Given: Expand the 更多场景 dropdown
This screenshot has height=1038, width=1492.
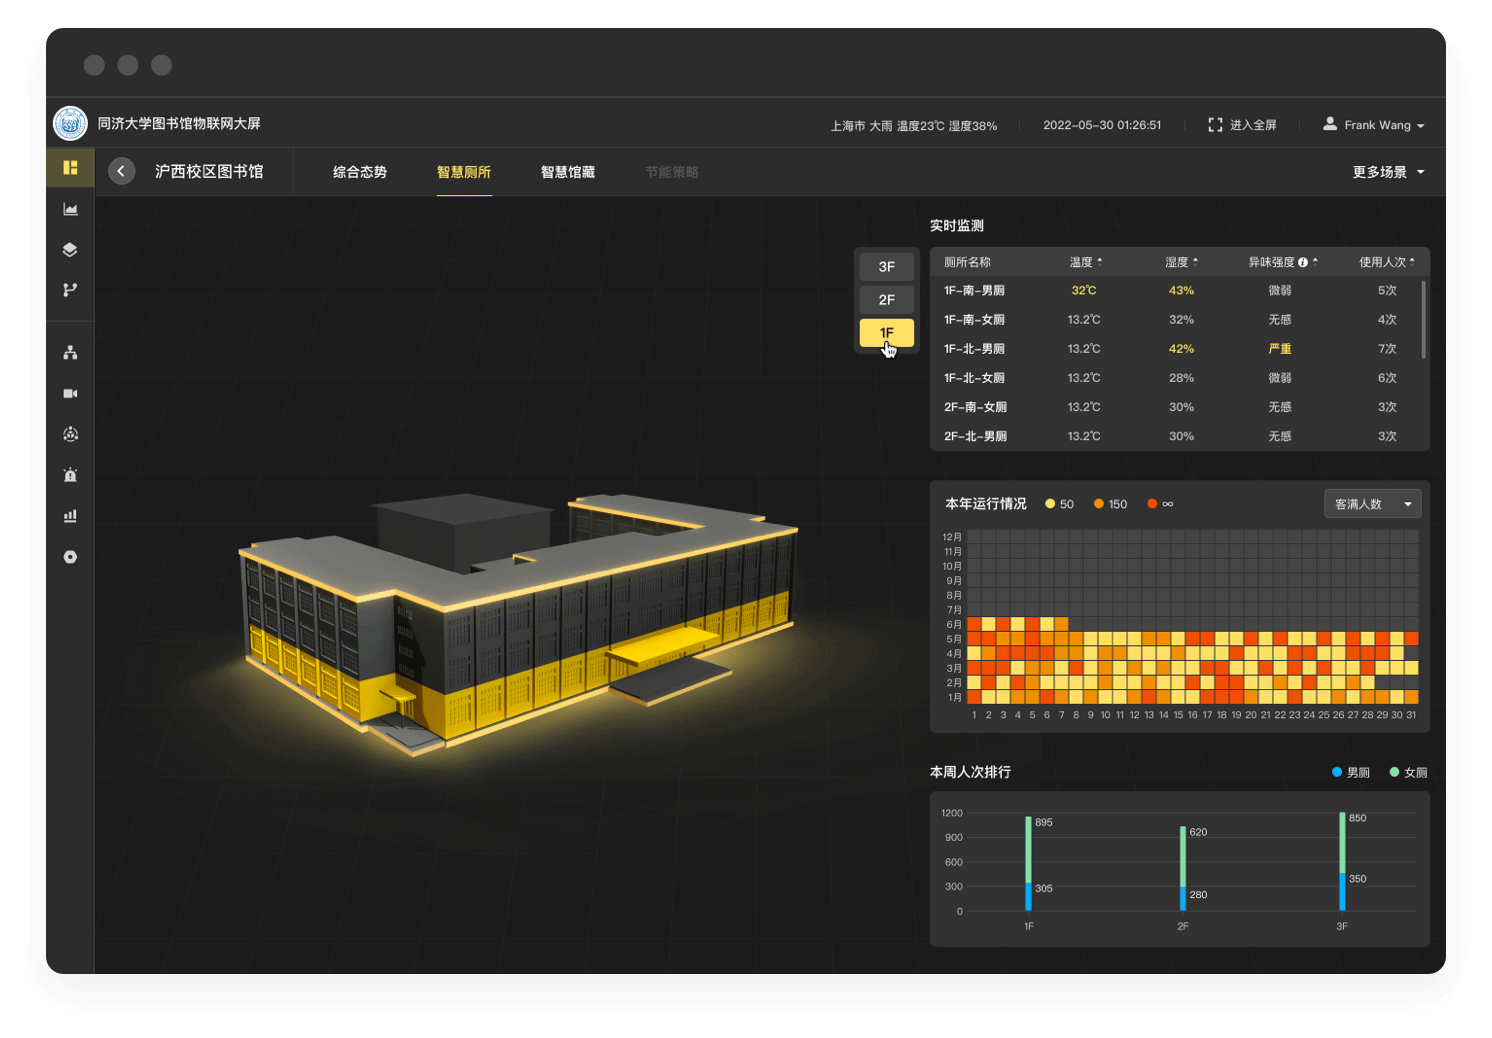Looking at the screenshot, I should (x=1388, y=172).
